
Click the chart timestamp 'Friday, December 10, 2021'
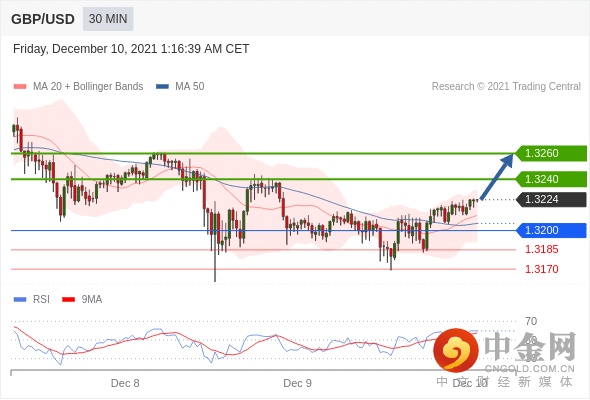coord(131,49)
